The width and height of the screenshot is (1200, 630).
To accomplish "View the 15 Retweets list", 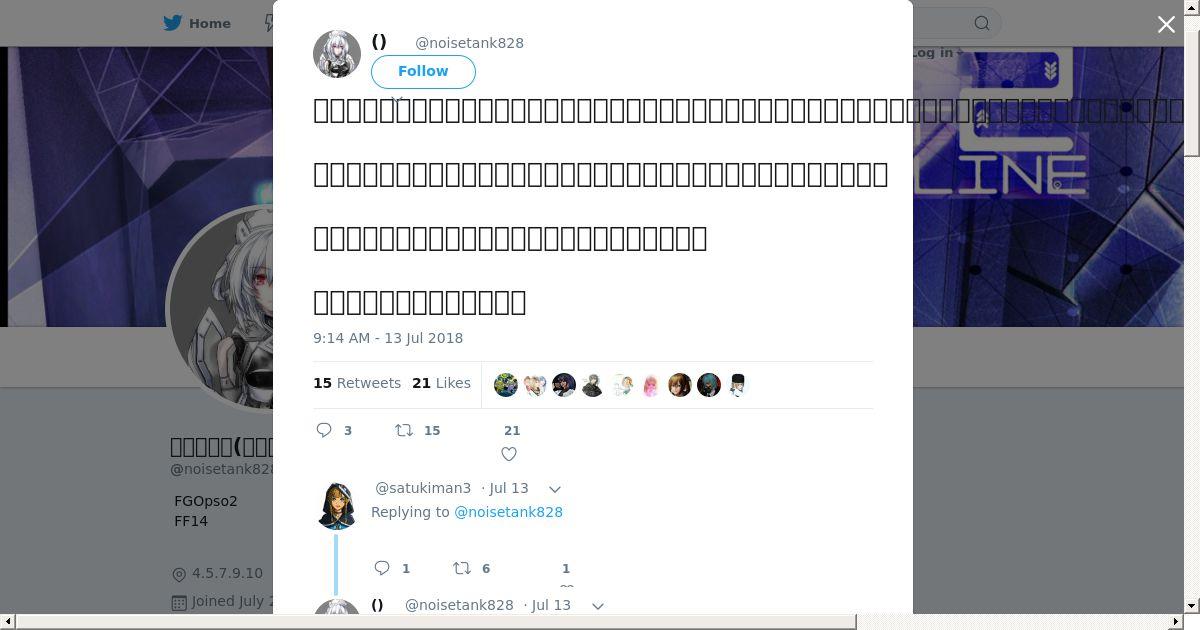I will 357,383.
